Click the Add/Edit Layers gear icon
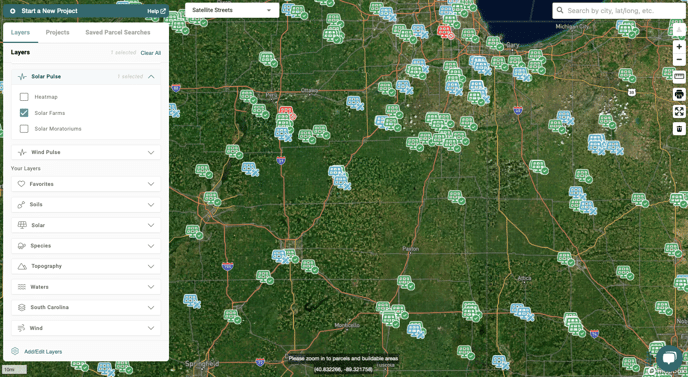688x377 pixels. [15, 351]
